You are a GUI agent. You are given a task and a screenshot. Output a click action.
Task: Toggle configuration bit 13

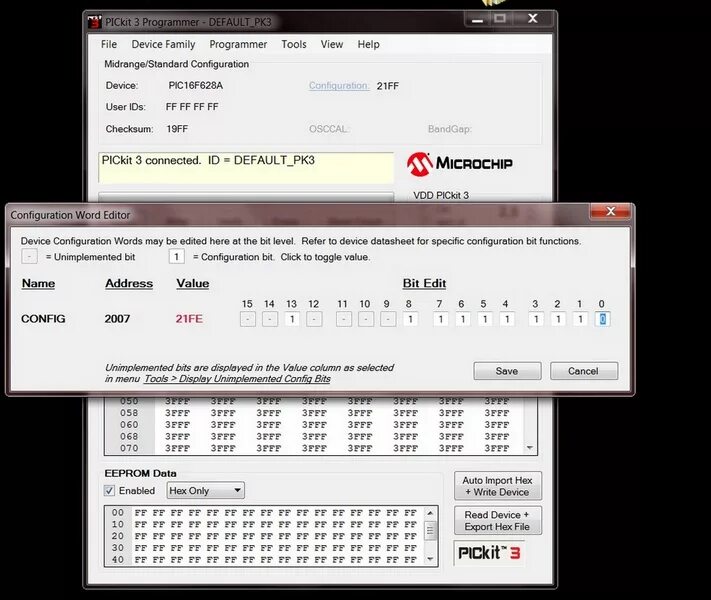292,319
